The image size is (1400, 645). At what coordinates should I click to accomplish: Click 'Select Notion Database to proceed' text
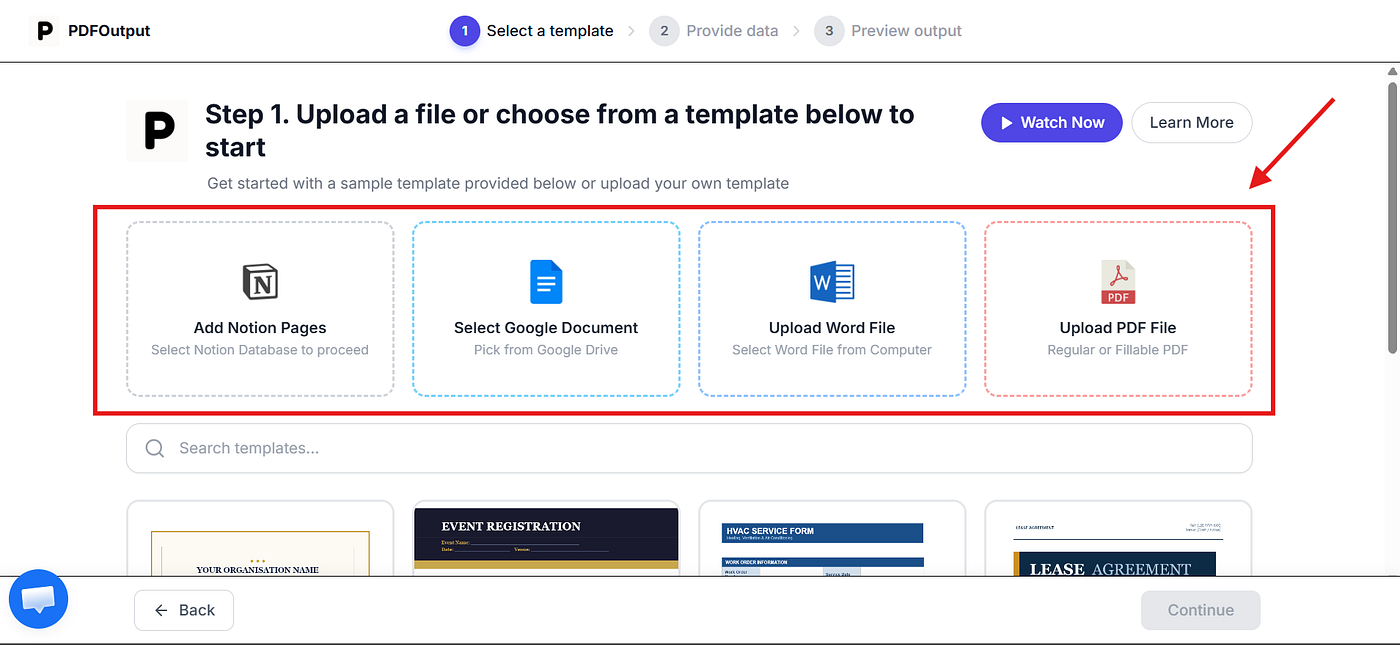[260, 350]
